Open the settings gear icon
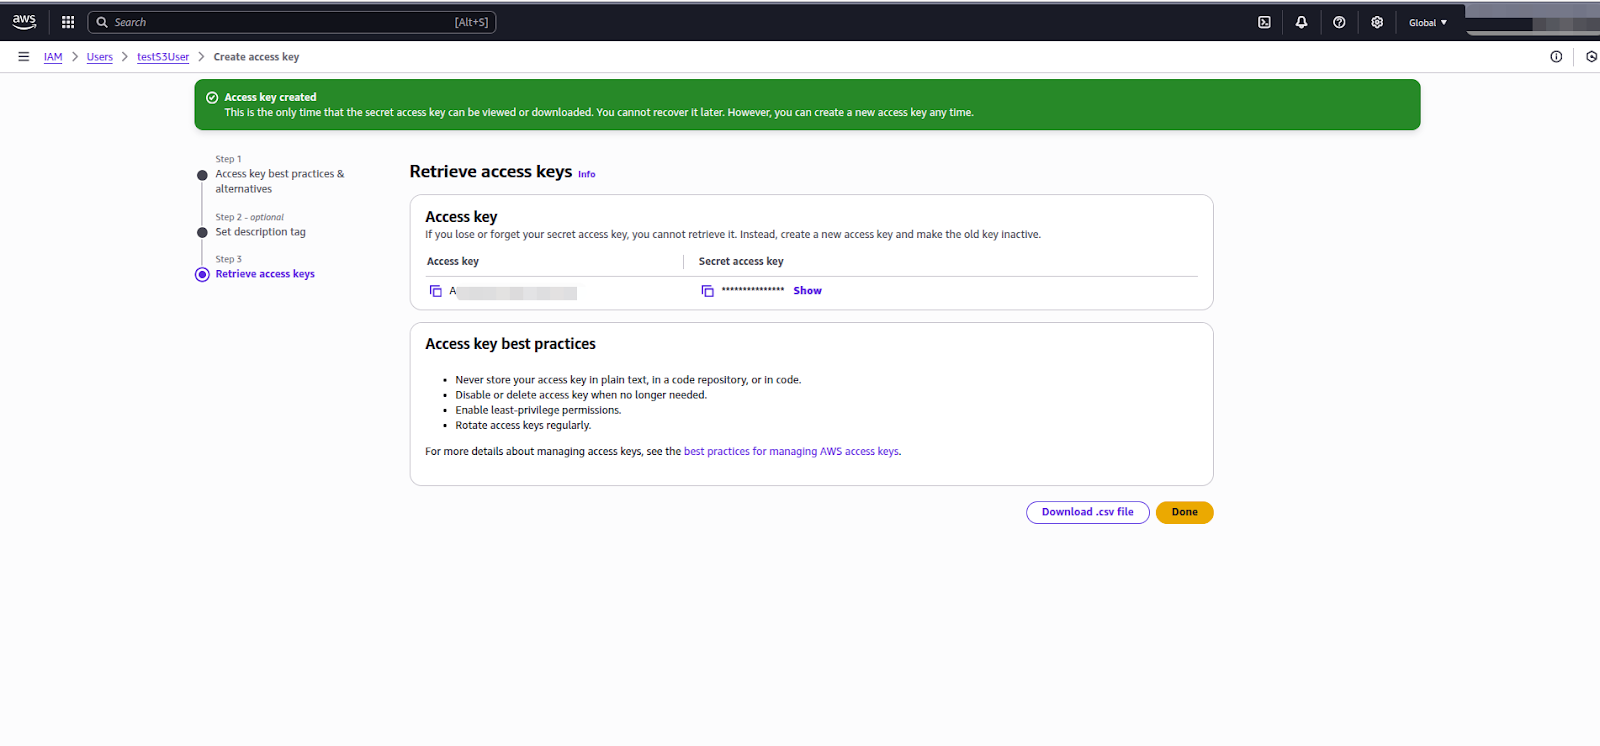1600x746 pixels. (1377, 22)
